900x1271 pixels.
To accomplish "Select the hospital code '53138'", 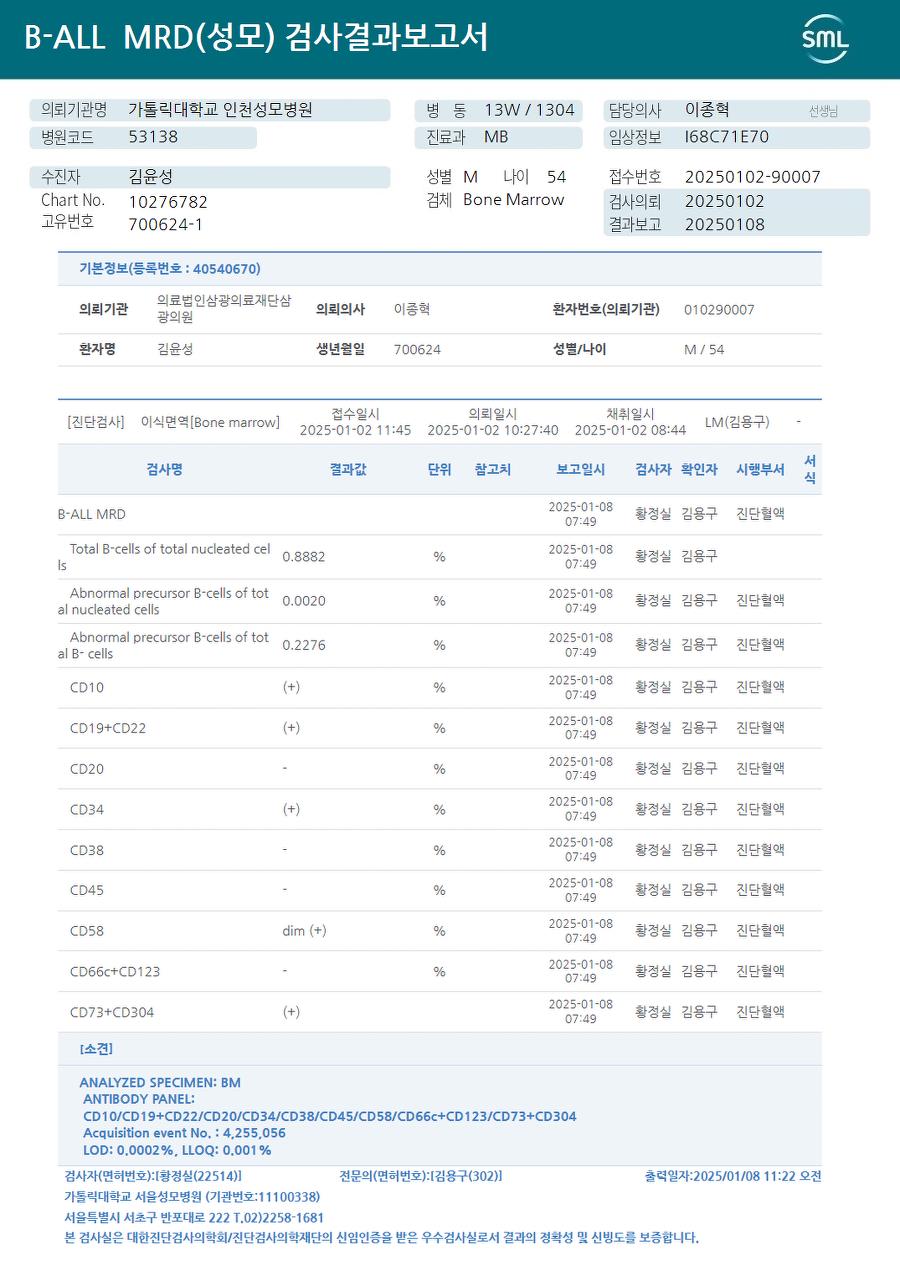I will [x=153, y=137].
